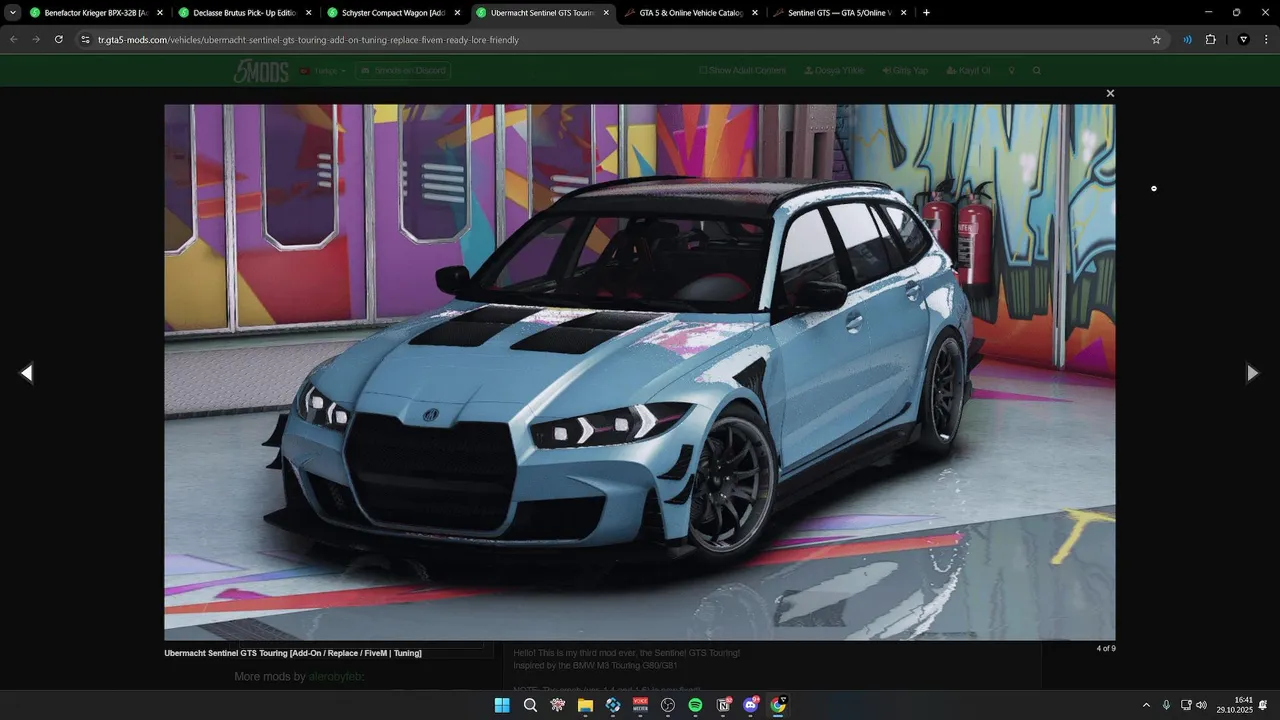Open the Voicemeeter taskbar app
Screen dimensions: 1280x720
(x=640, y=705)
